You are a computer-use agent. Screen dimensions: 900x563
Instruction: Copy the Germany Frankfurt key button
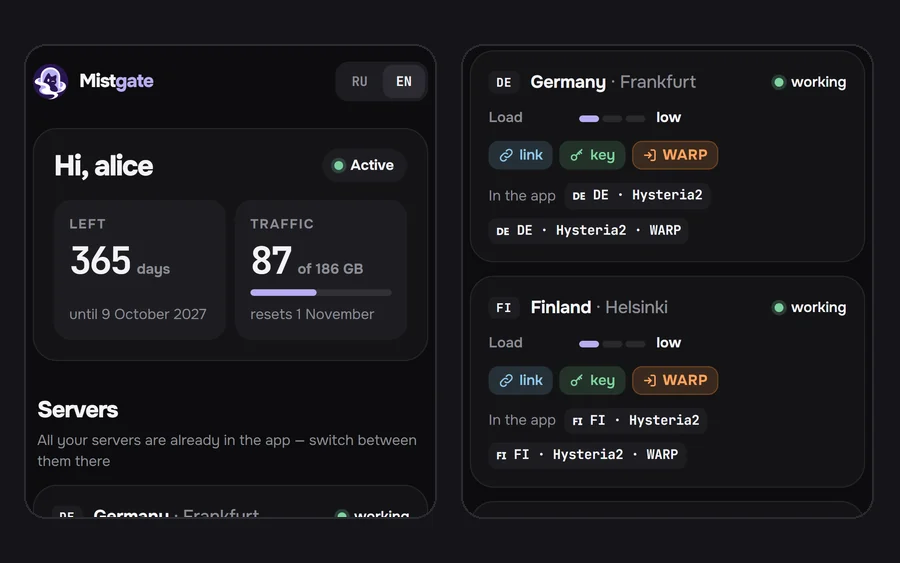tap(592, 155)
